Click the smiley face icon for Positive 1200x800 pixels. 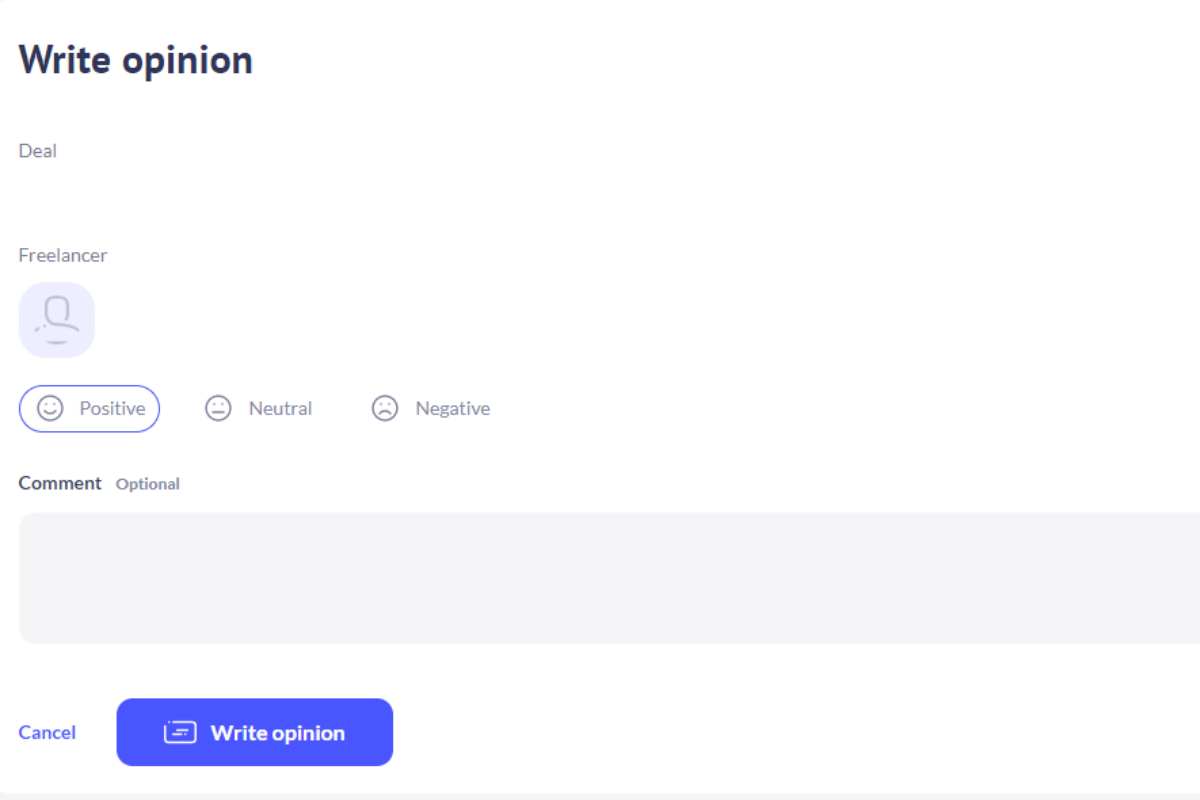pos(50,408)
